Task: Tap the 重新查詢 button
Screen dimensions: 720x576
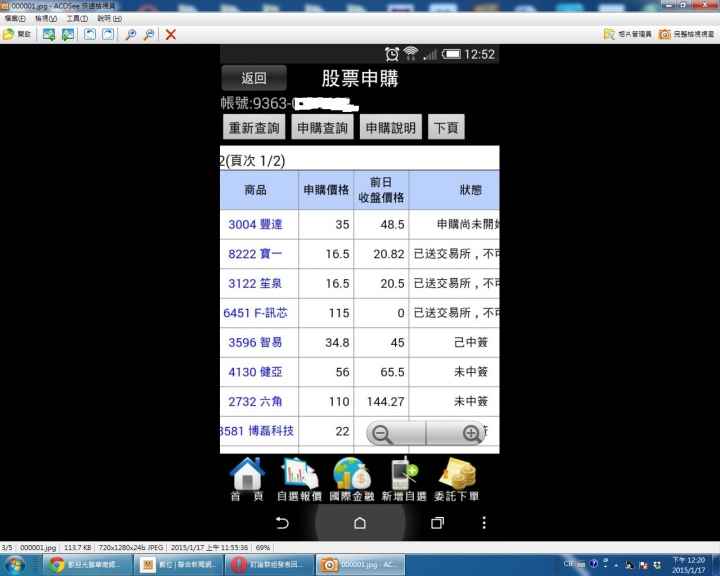Action: (x=254, y=127)
